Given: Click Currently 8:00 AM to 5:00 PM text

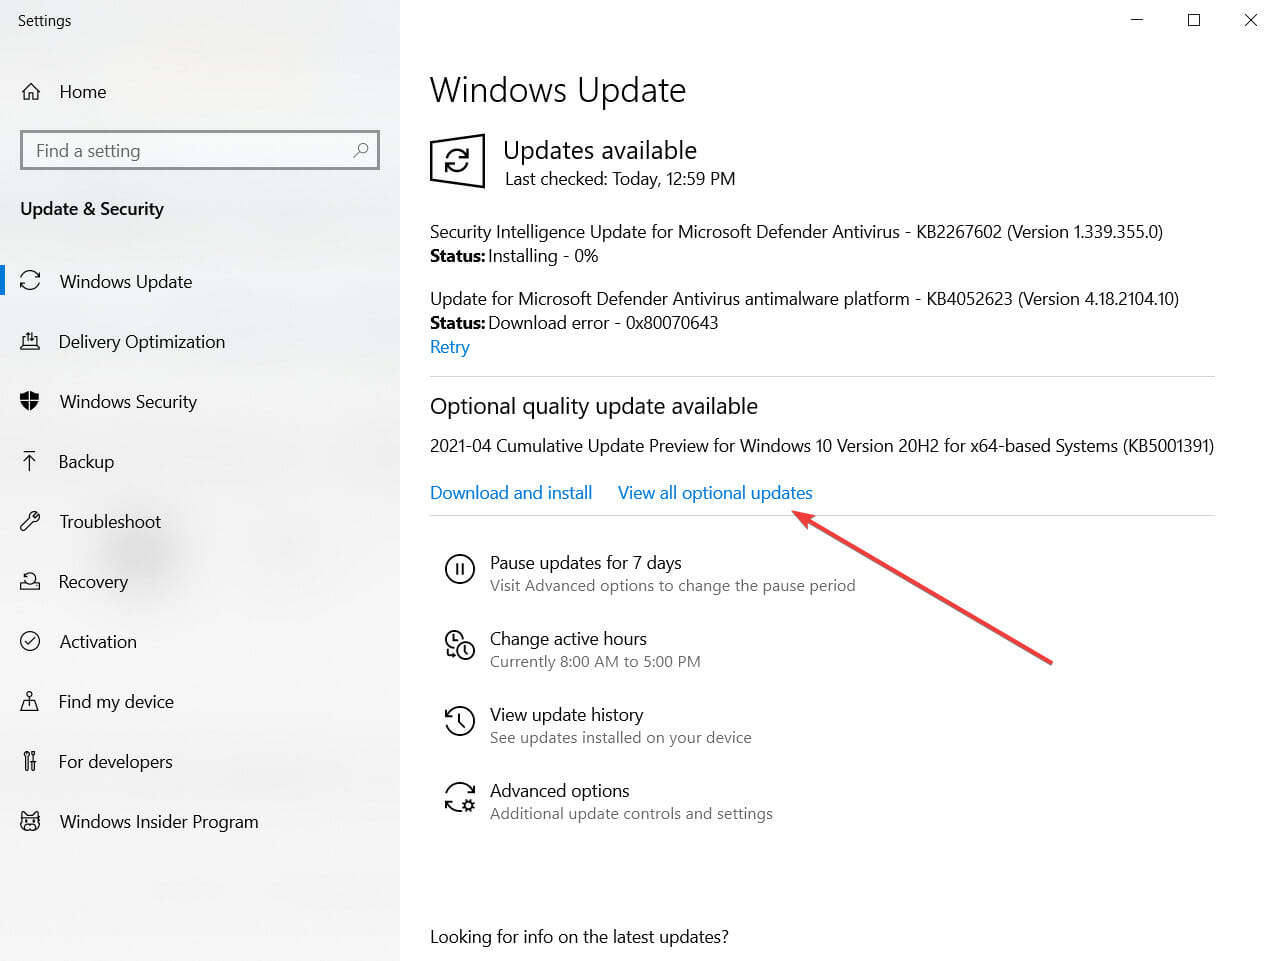Looking at the screenshot, I should pyautogui.click(x=595, y=662).
